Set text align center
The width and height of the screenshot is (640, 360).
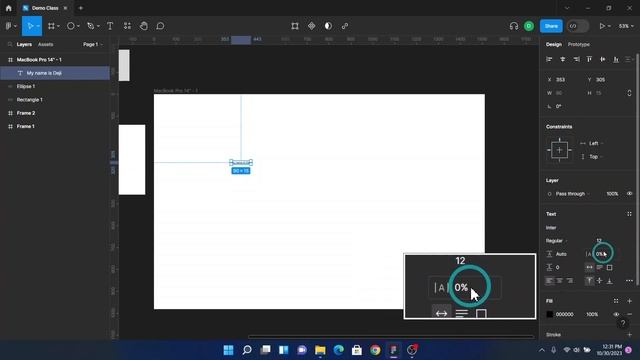point(560,281)
